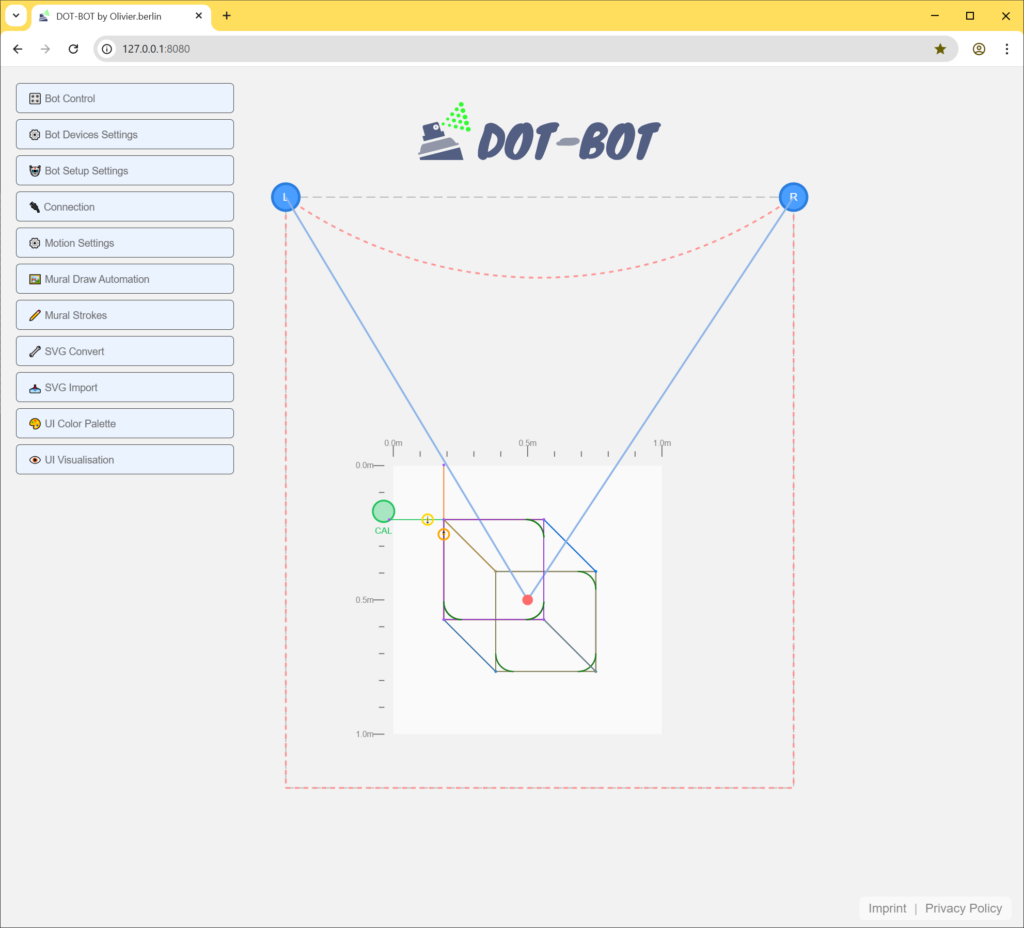The height and width of the screenshot is (928, 1024).
Task: Open the Bot Control panel
Action: click(x=125, y=98)
